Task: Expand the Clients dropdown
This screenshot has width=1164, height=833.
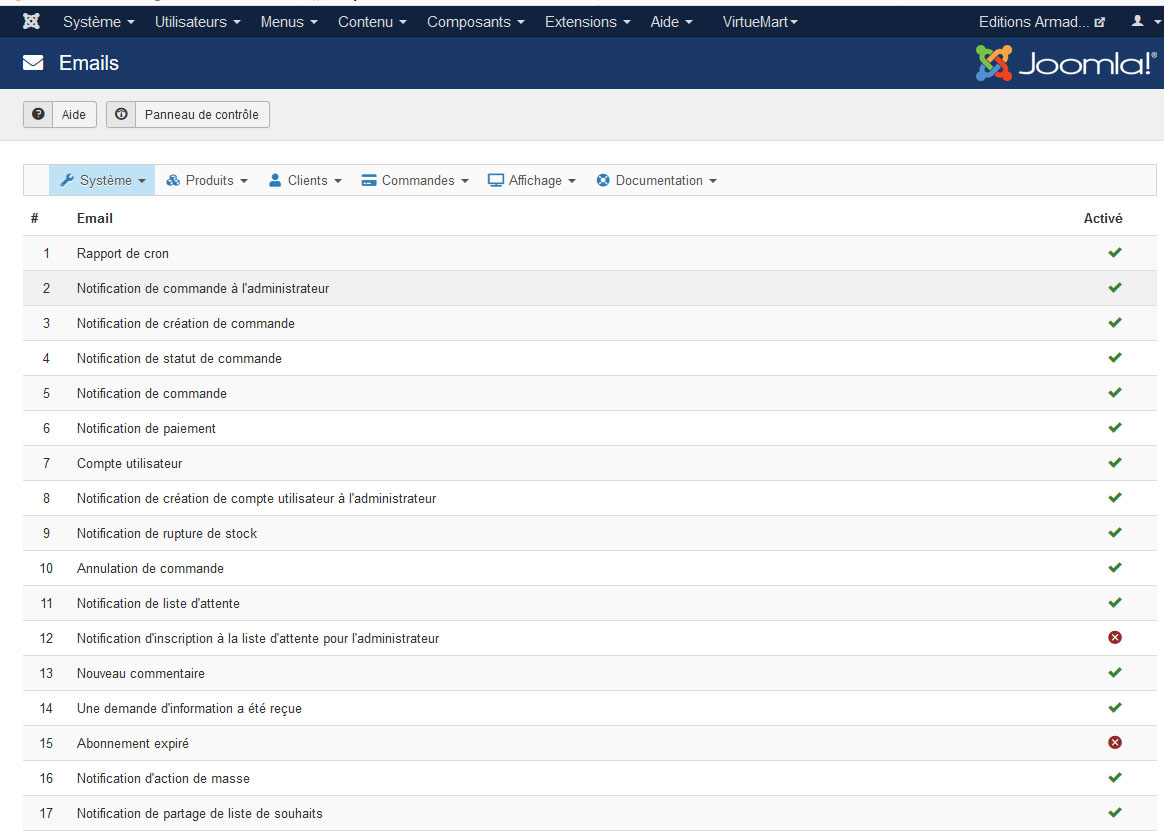Action: tap(305, 180)
